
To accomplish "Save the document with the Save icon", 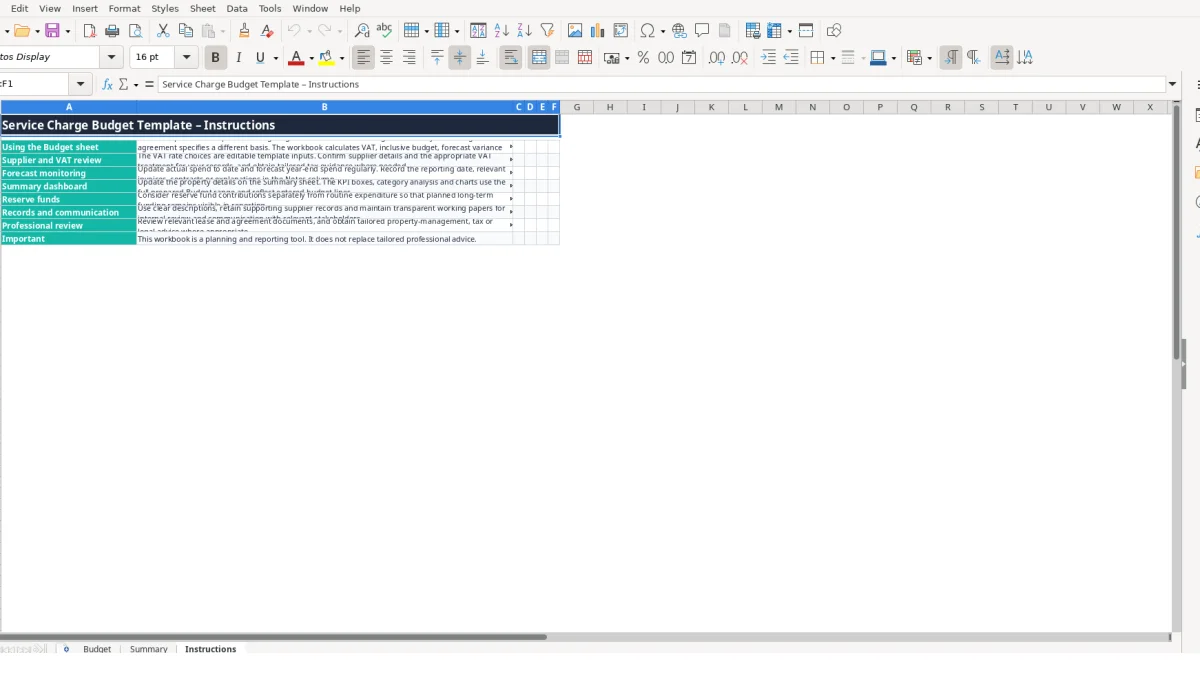I will coord(52,31).
